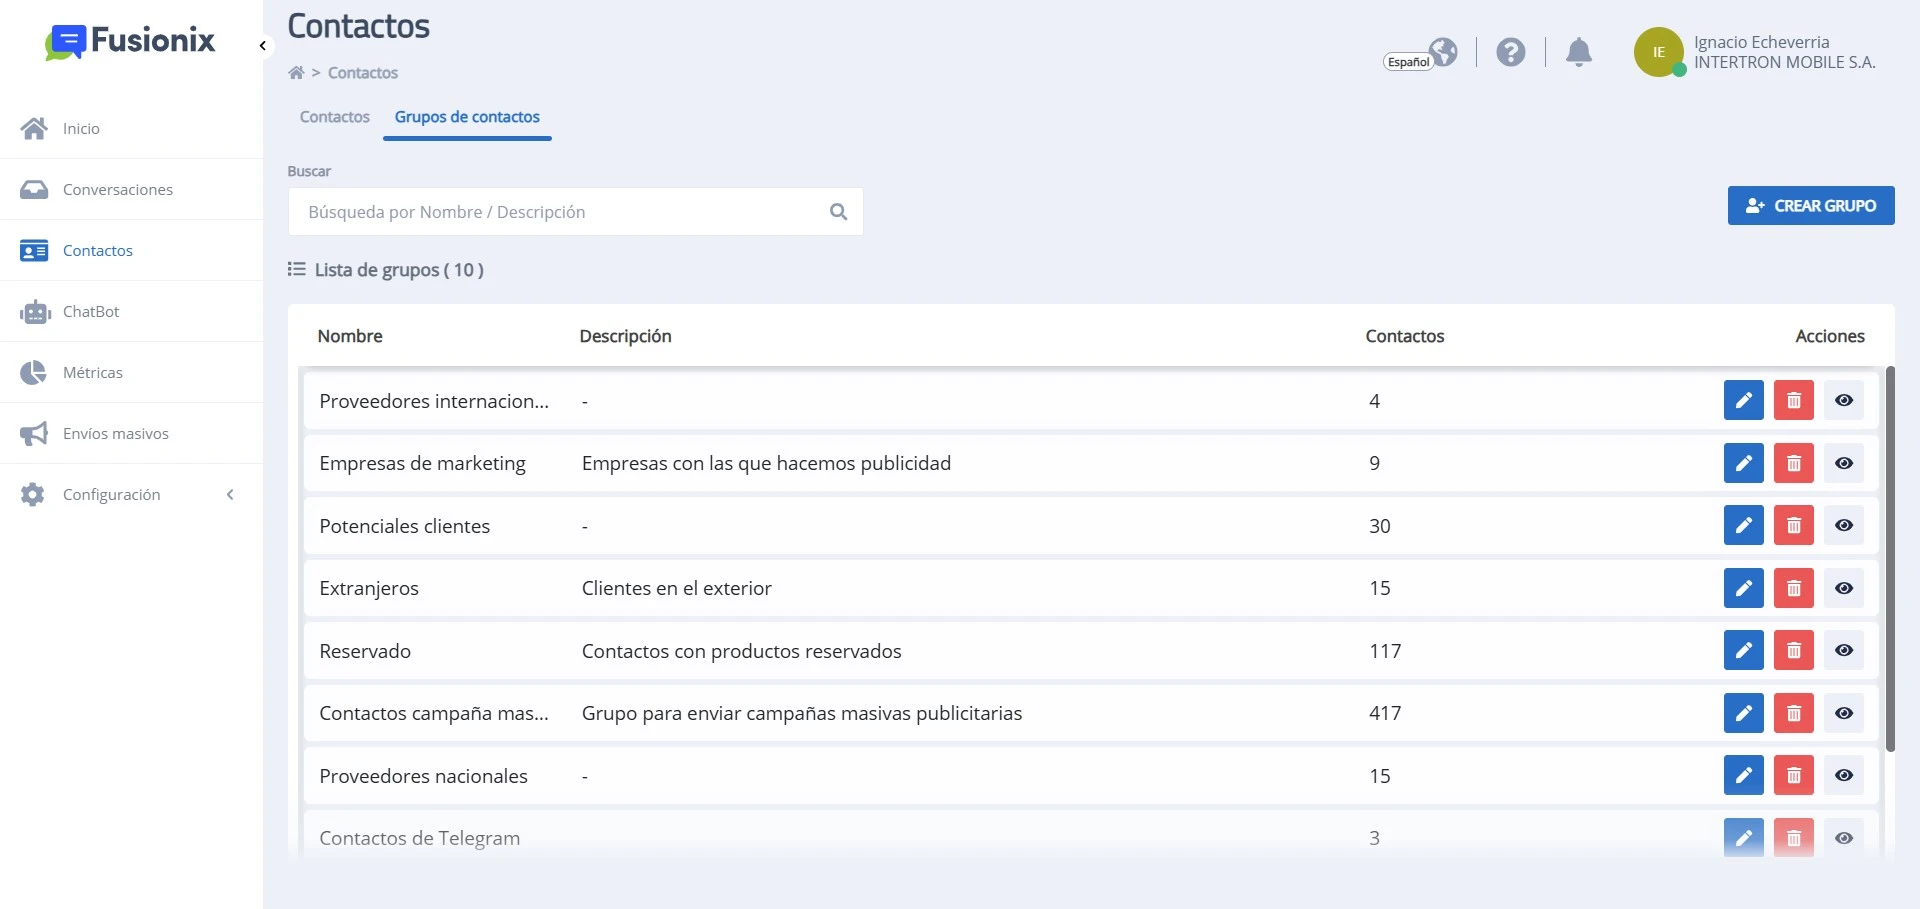Open the Ignacio Echeverria profile menu
Viewport: 1920px width, 909px height.
point(1755,52)
